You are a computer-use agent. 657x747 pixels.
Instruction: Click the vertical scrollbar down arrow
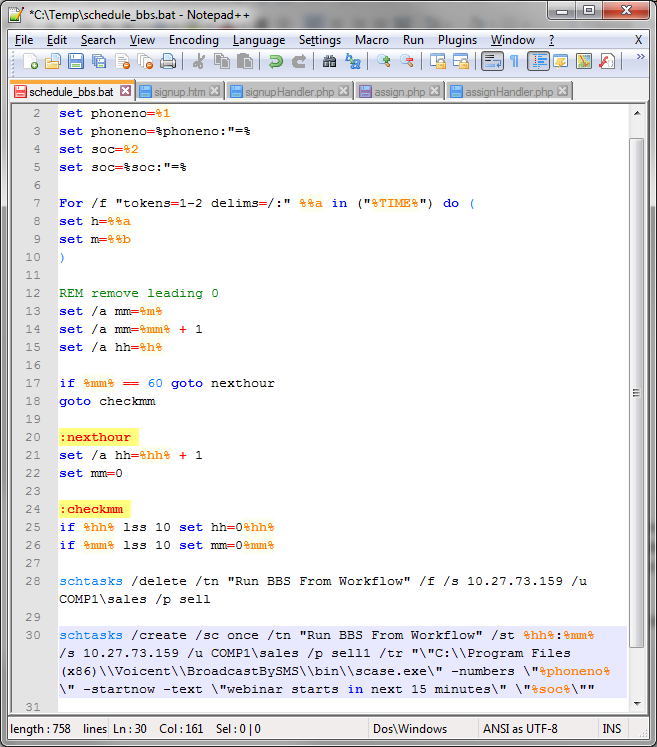(x=637, y=704)
